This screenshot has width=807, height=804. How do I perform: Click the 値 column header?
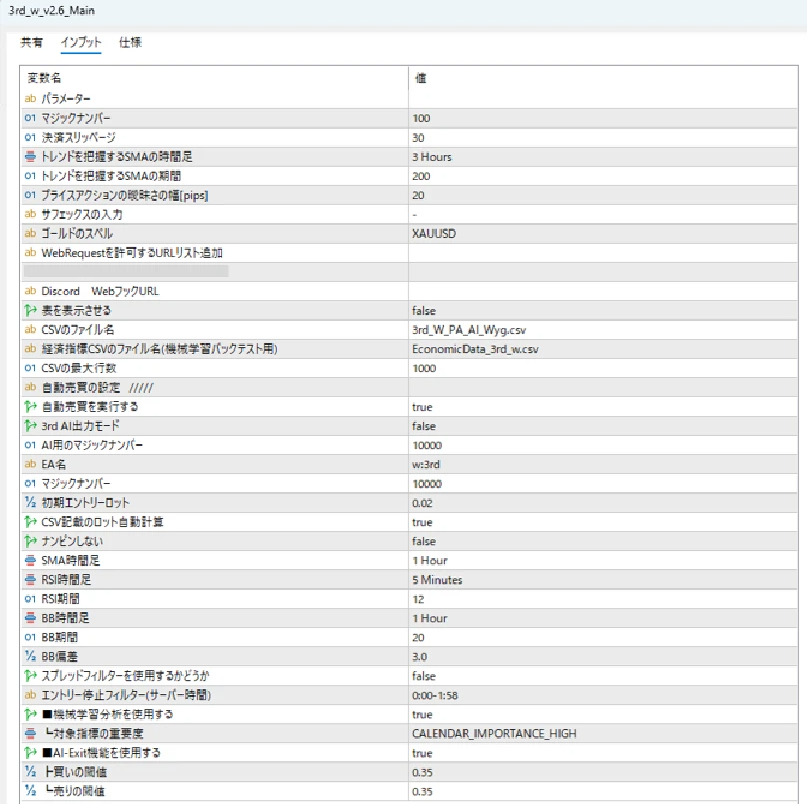tap(420, 78)
